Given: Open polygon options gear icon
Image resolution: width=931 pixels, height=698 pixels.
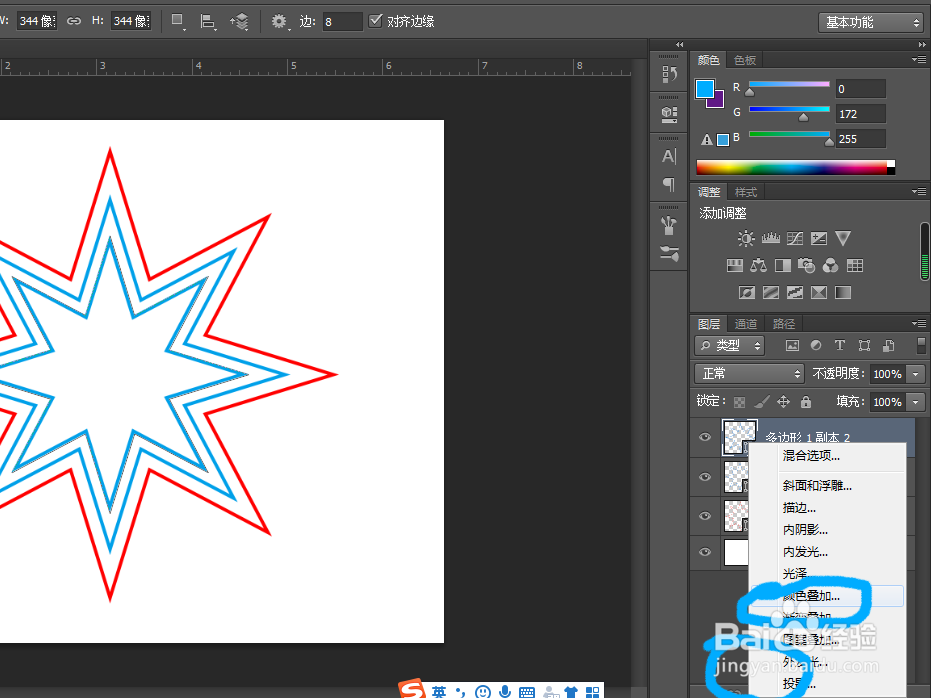Looking at the screenshot, I should tap(279, 22).
